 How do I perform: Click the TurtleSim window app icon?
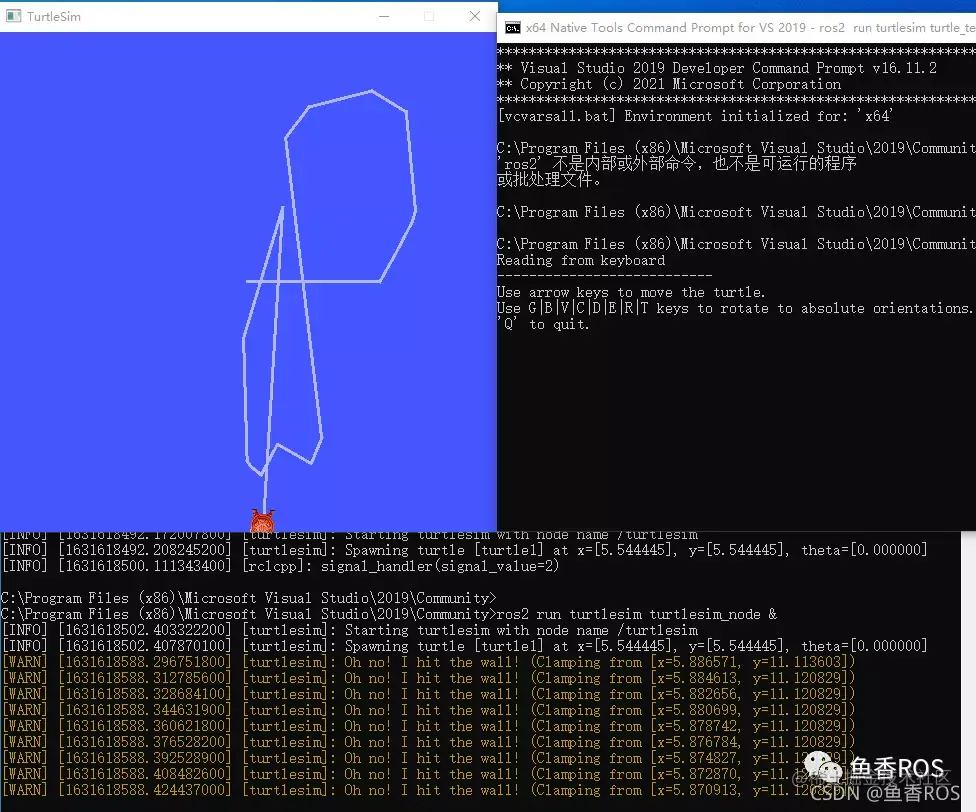14,16
